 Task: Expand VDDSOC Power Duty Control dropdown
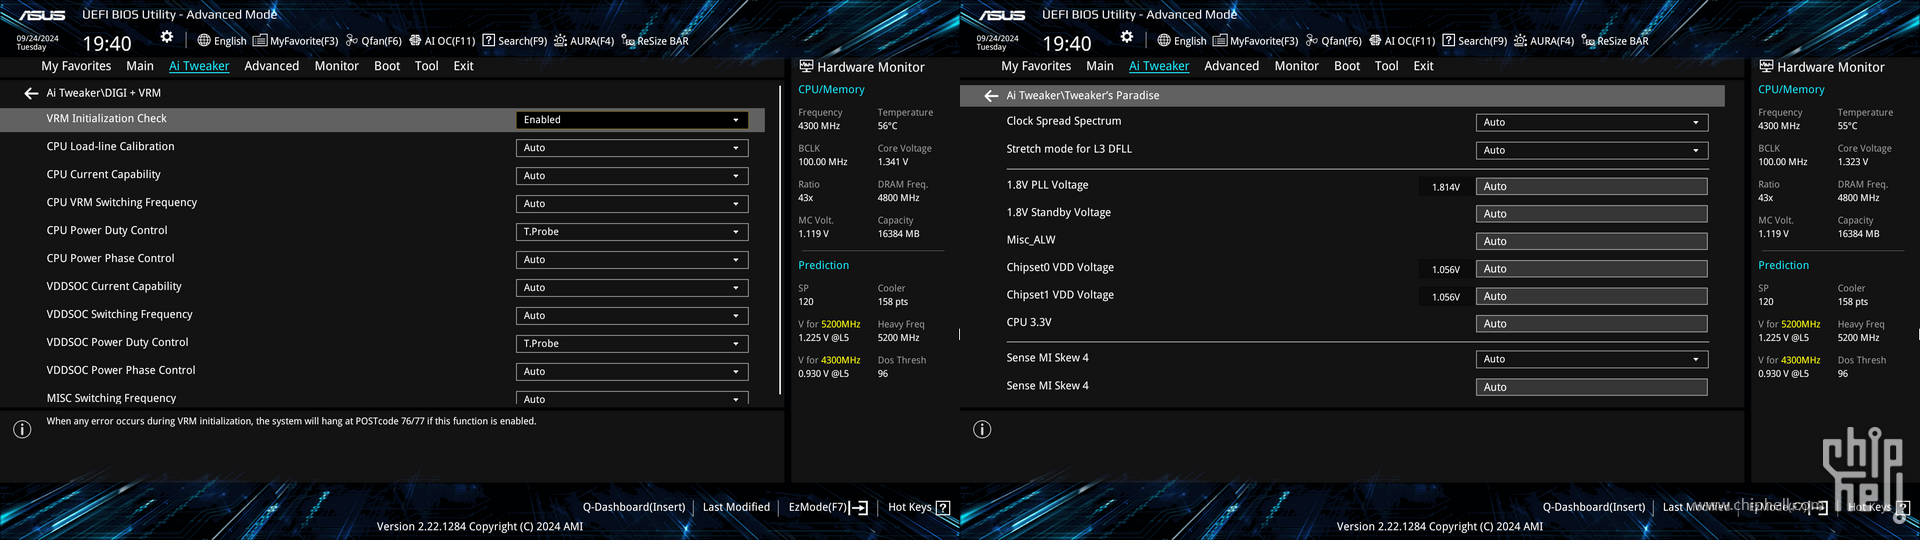pyautogui.click(x=632, y=344)
